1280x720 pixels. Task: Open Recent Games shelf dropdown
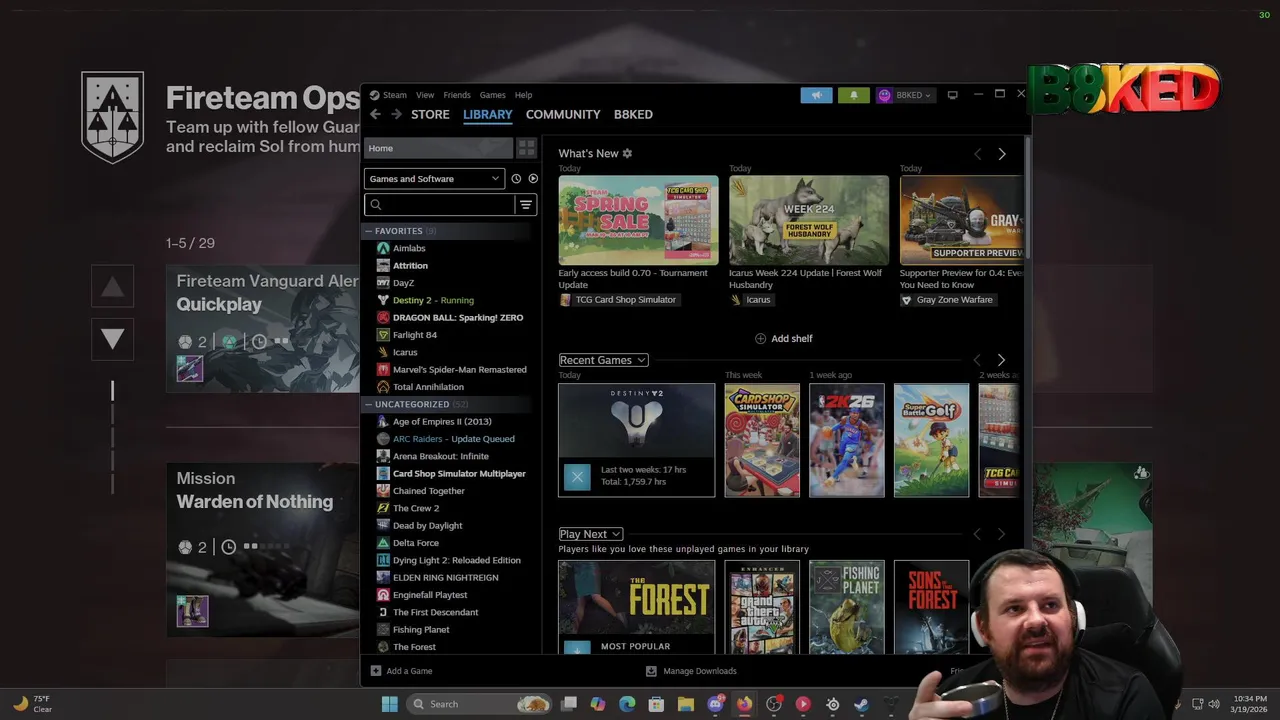603,360
